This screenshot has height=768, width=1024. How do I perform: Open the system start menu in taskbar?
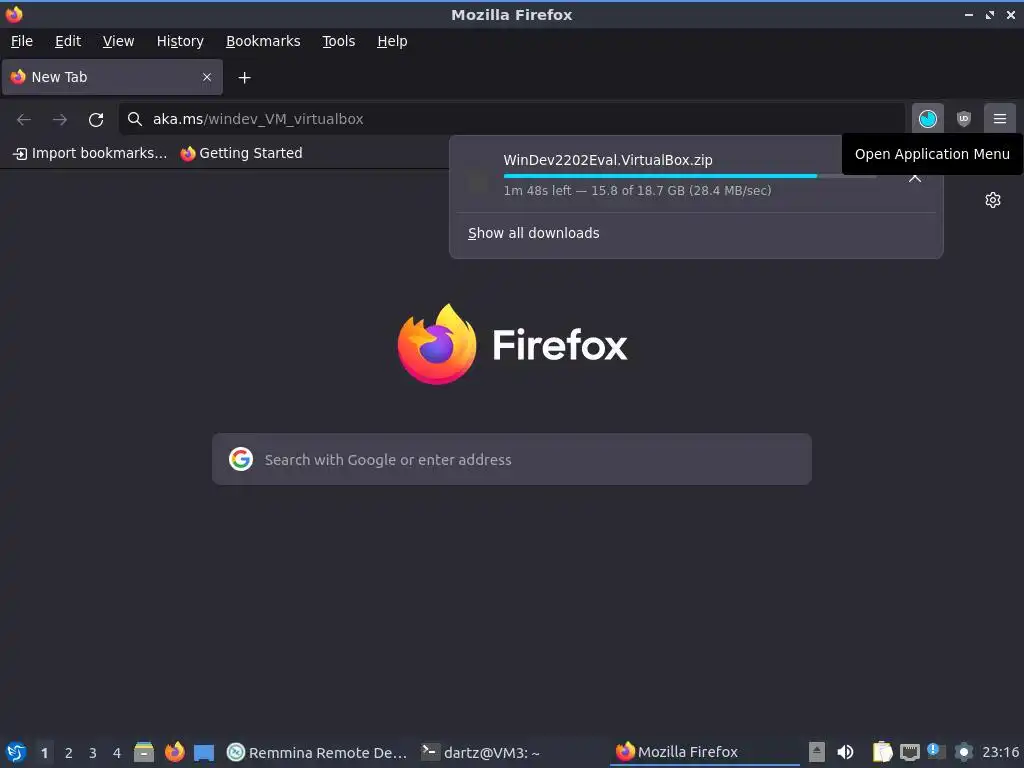point(16,752)
